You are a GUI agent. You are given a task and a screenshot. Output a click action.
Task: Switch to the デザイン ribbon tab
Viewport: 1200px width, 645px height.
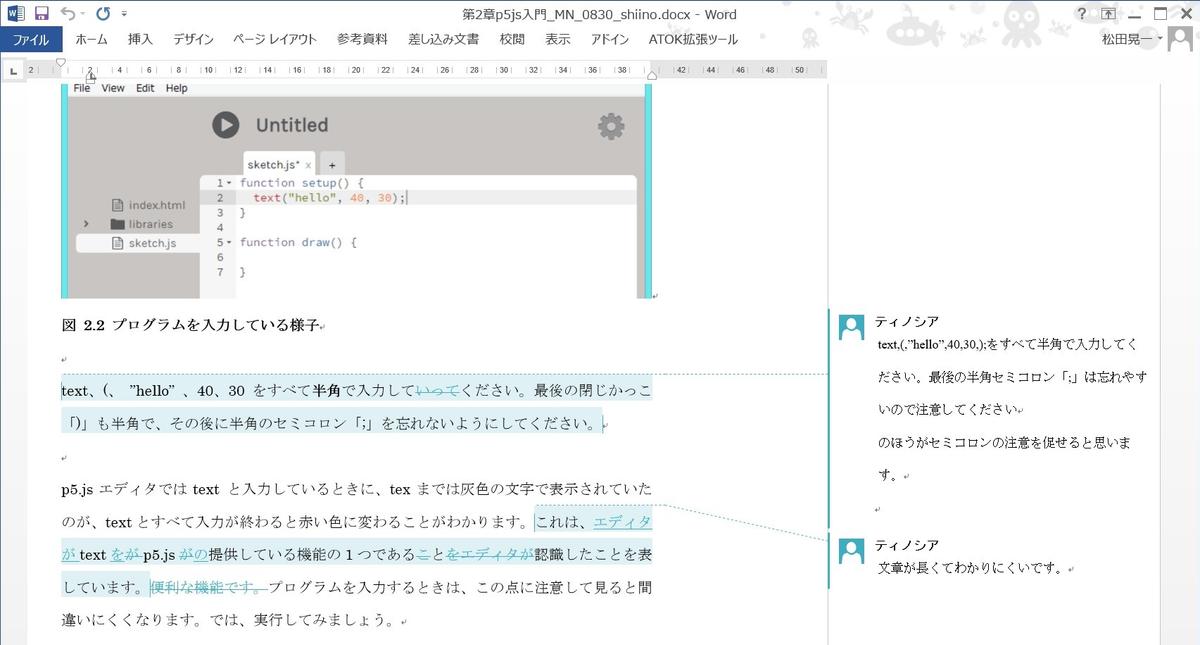point(193,40)
